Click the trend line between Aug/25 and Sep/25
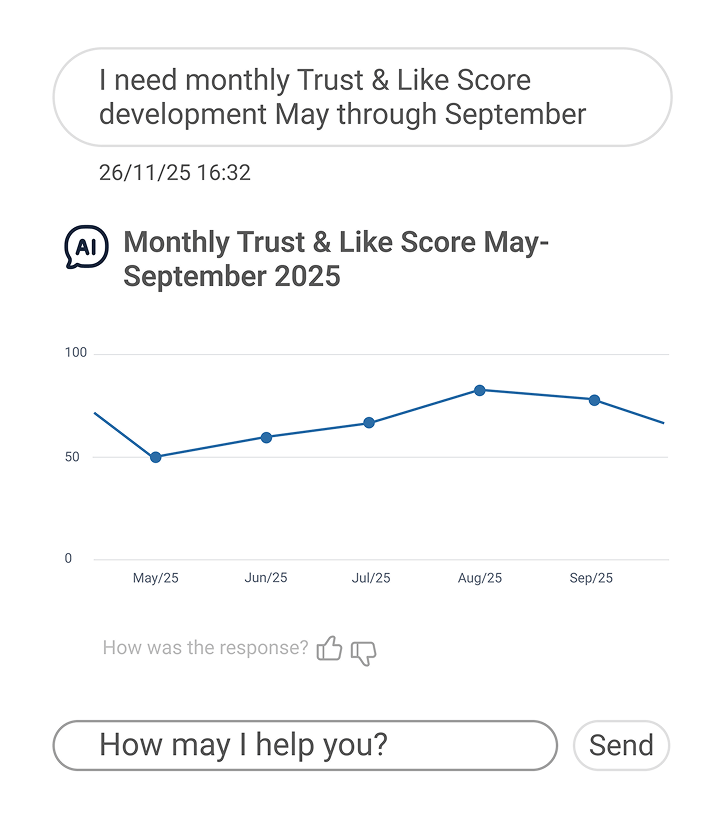The height and width of the screenshot is (828, 724). 536,394
